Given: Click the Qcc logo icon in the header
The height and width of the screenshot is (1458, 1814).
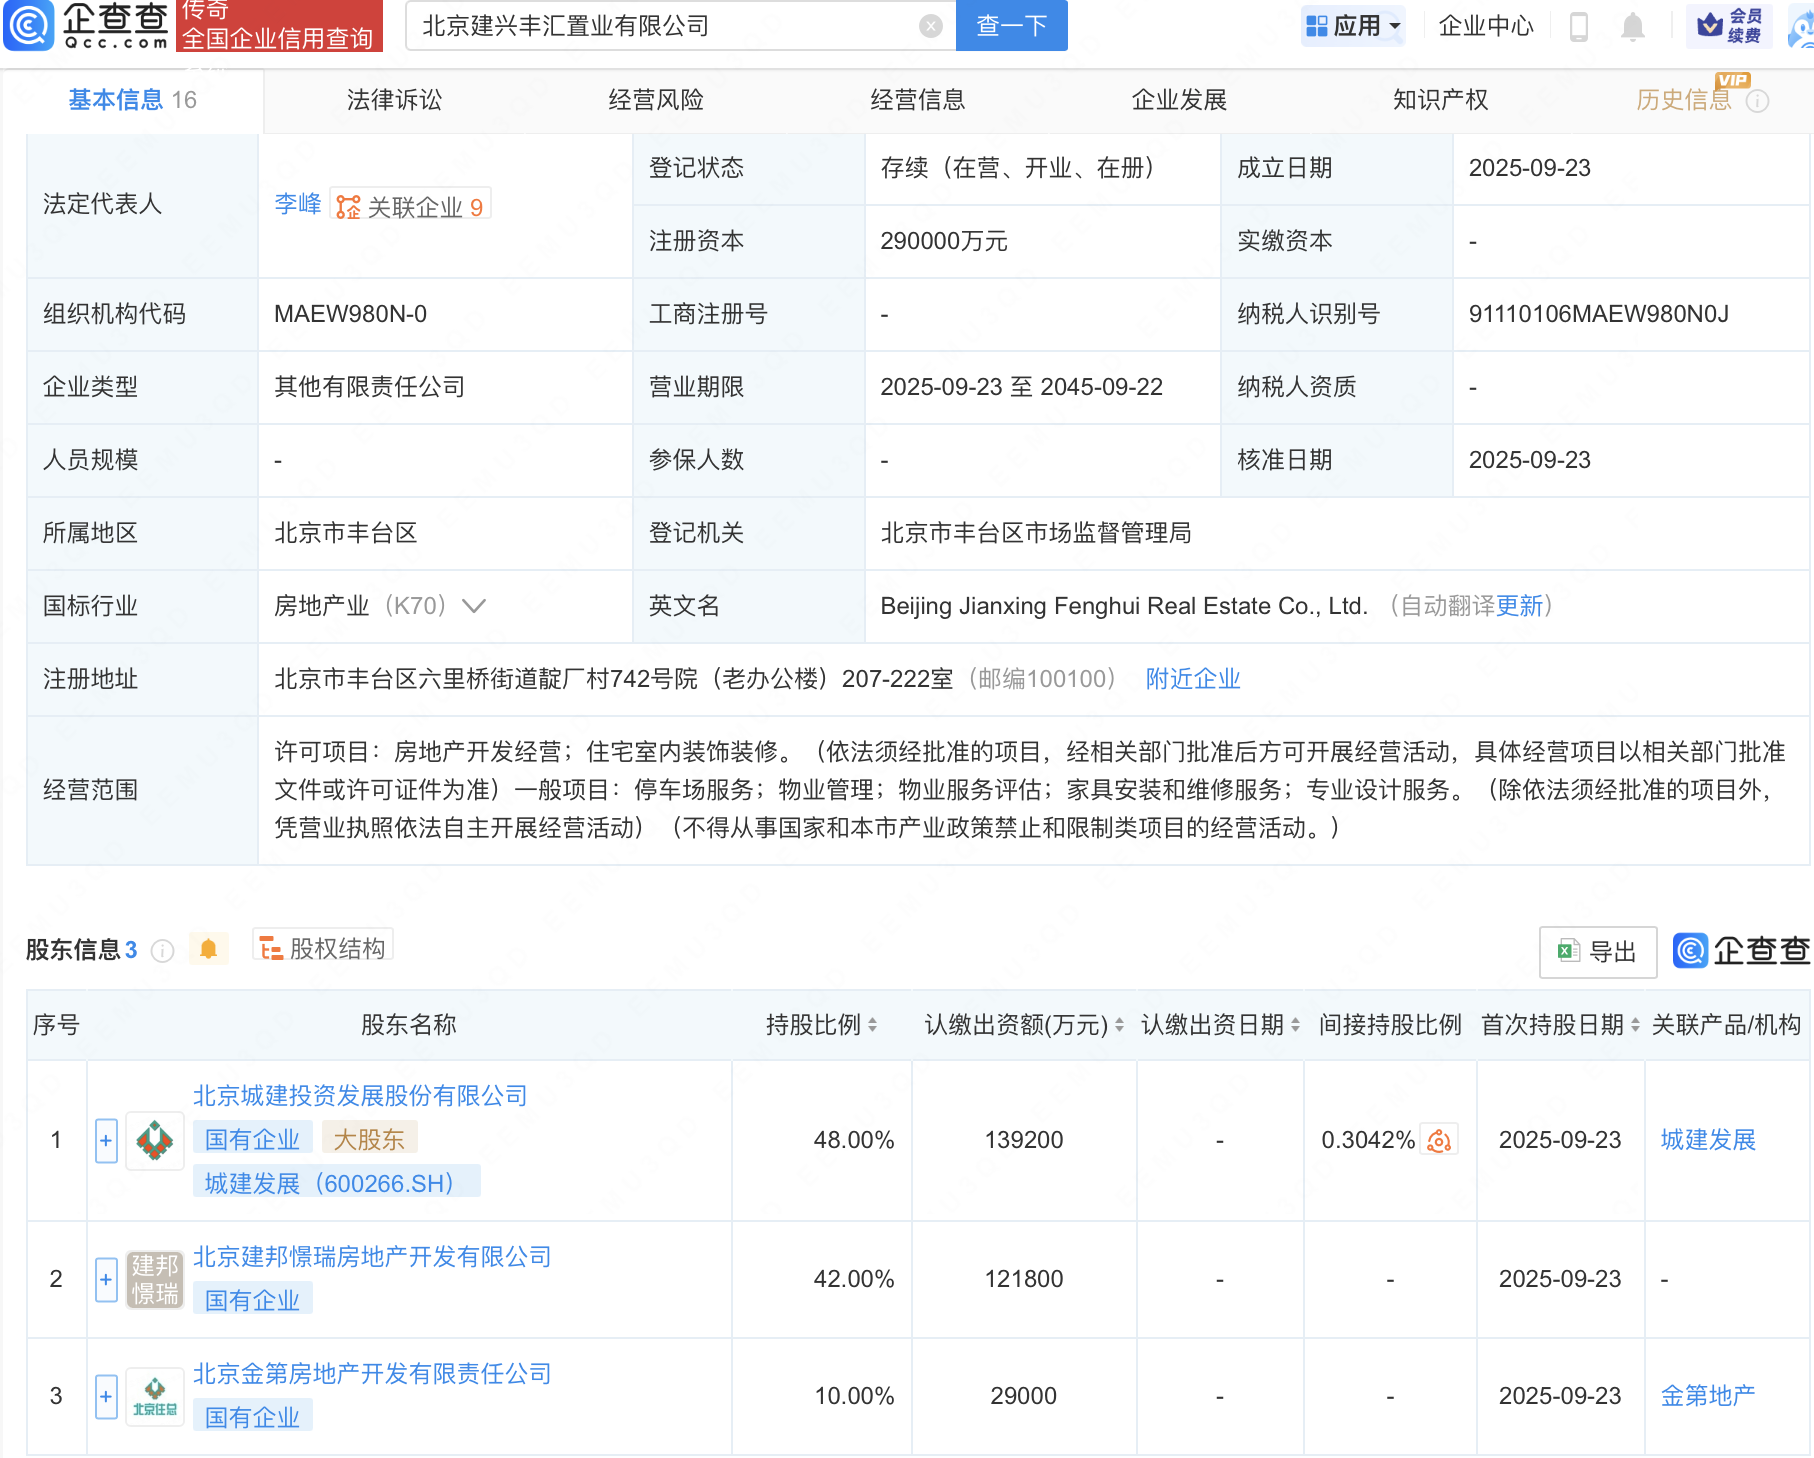Looking at the screenshot, I should [x=30, y=26].
